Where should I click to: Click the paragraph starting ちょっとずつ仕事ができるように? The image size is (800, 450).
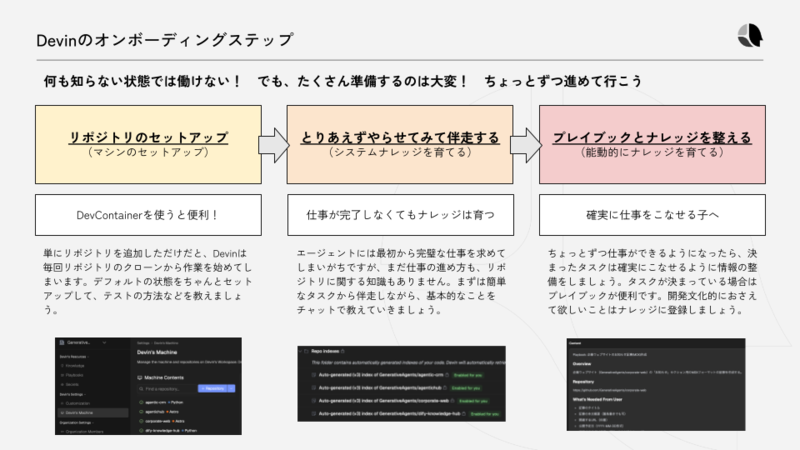(653, 281)
